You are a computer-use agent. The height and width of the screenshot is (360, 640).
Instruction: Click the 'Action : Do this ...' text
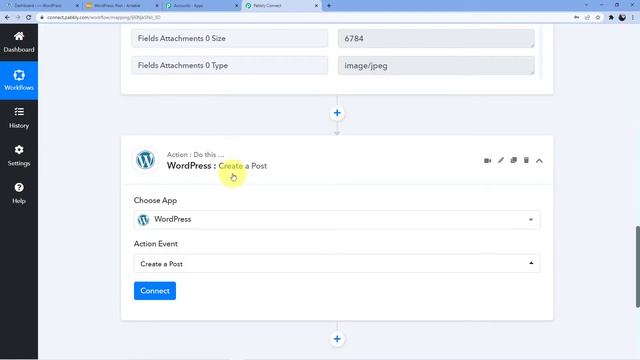click(195, 155)
